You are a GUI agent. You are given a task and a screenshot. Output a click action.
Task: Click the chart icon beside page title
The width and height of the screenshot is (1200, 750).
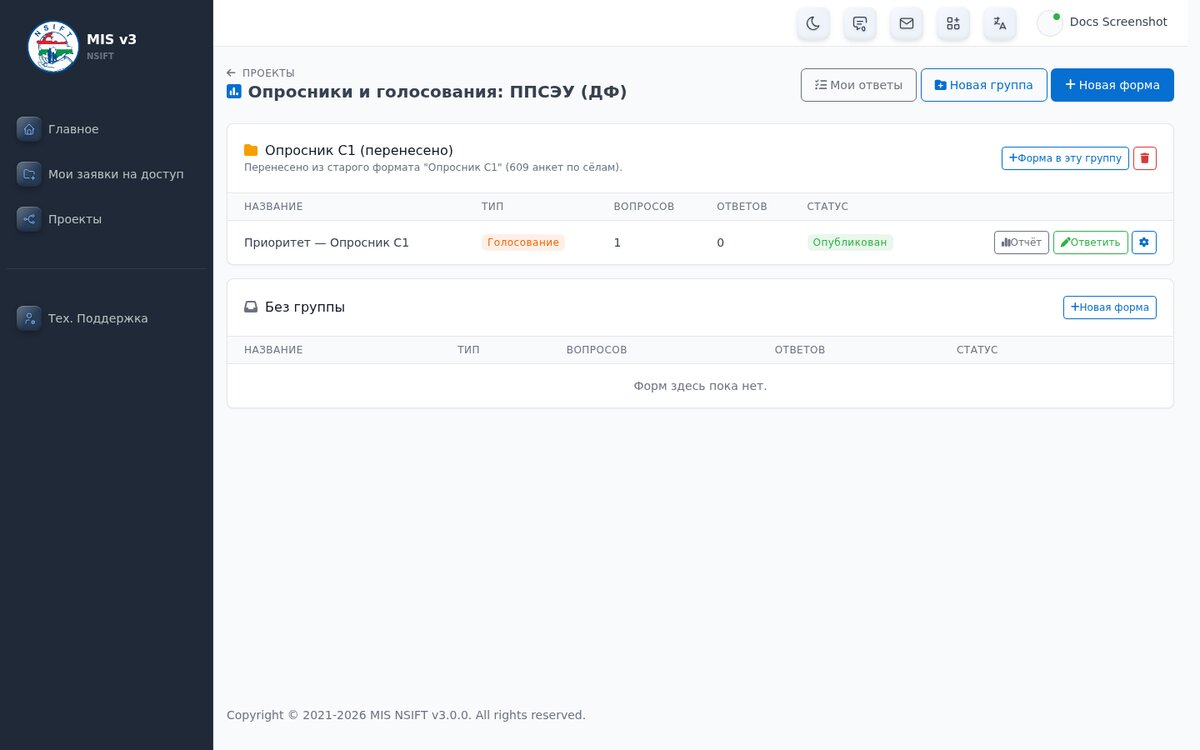234,91
